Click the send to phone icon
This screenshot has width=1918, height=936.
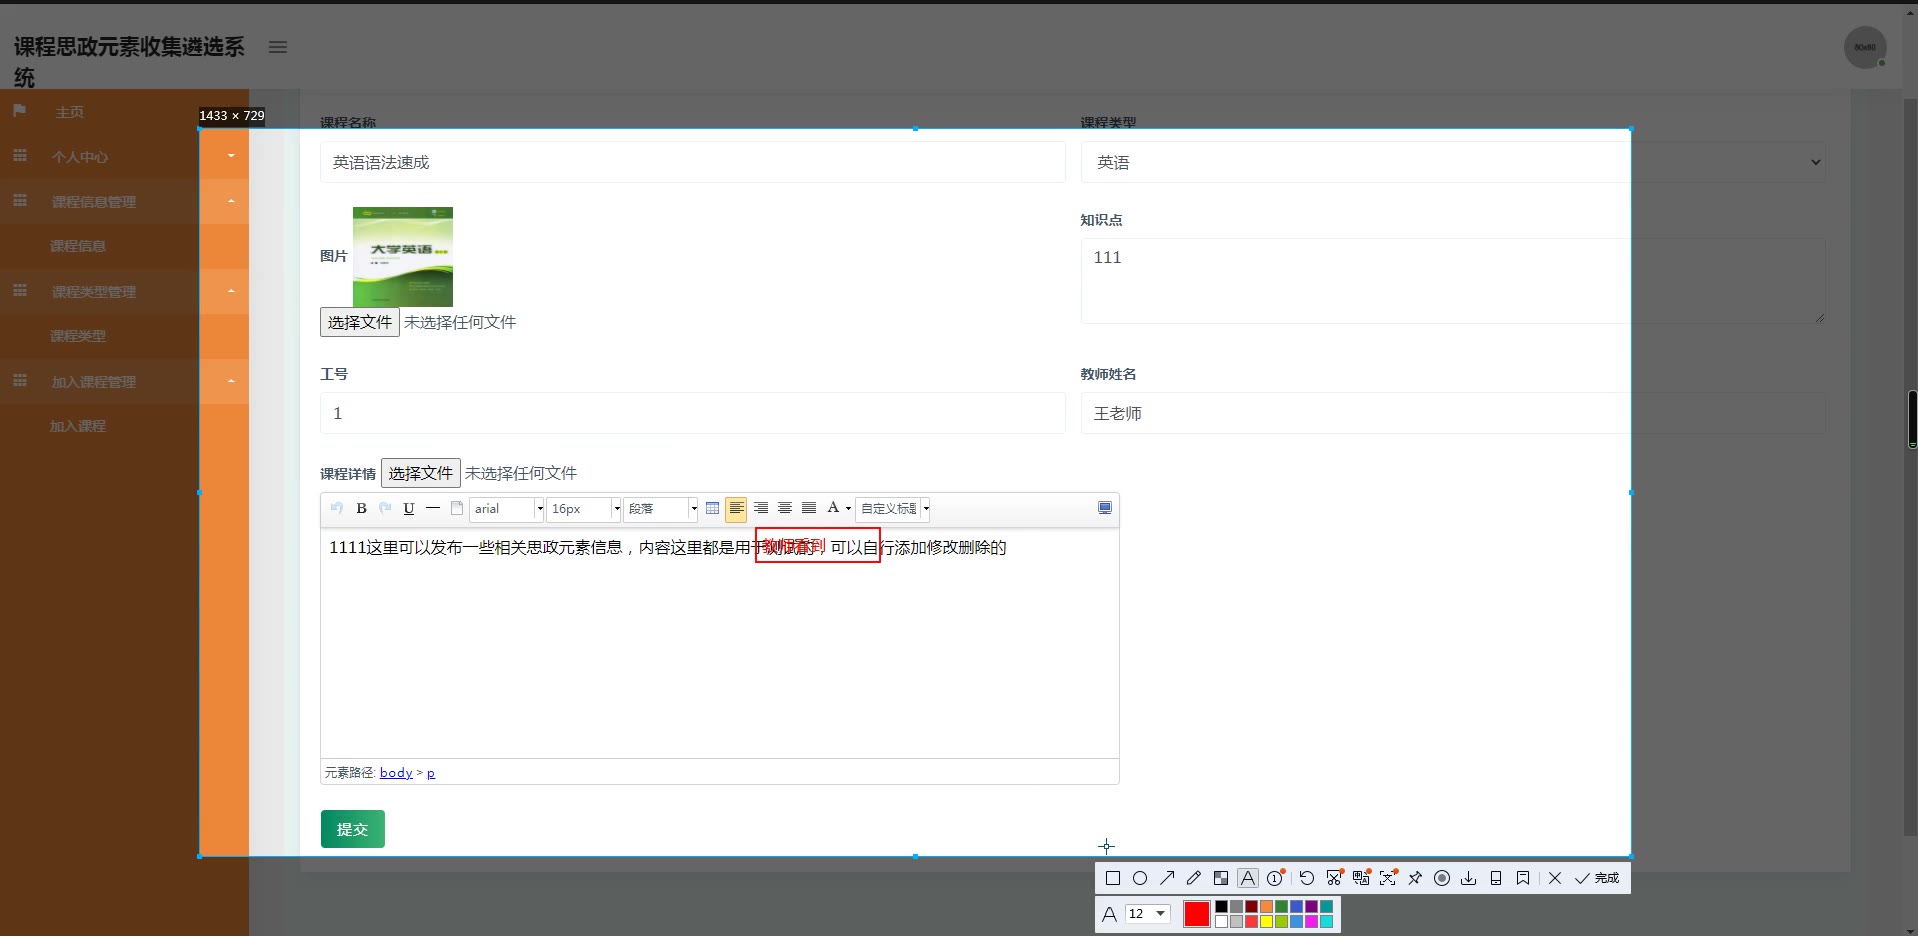(1496, 878)
